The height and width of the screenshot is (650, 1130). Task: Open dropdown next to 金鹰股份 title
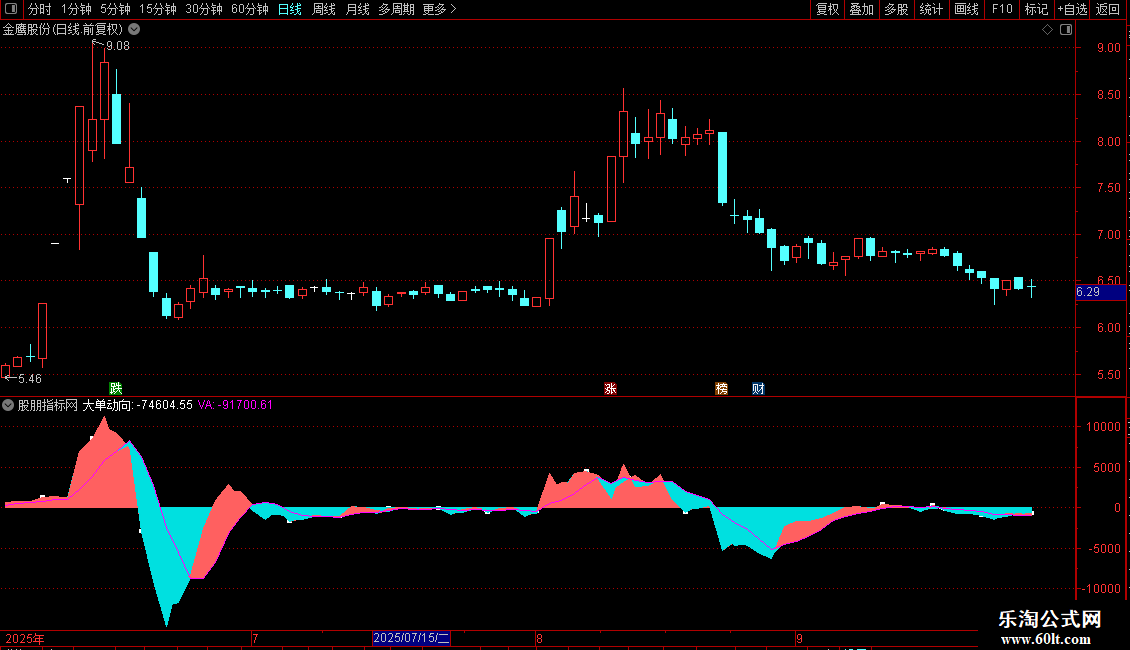[134, 30]
